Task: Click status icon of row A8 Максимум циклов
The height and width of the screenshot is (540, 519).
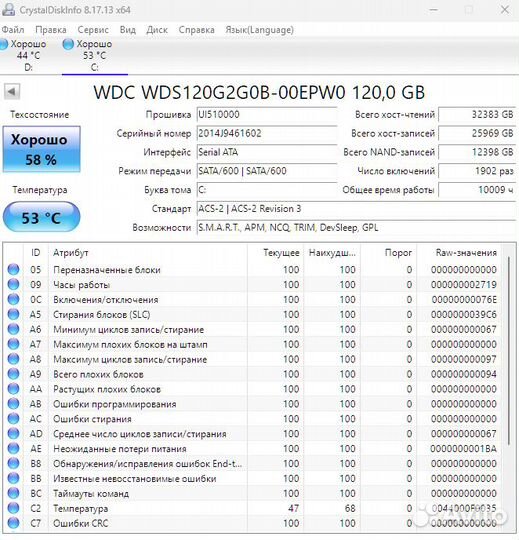Action: pos(13,359)
